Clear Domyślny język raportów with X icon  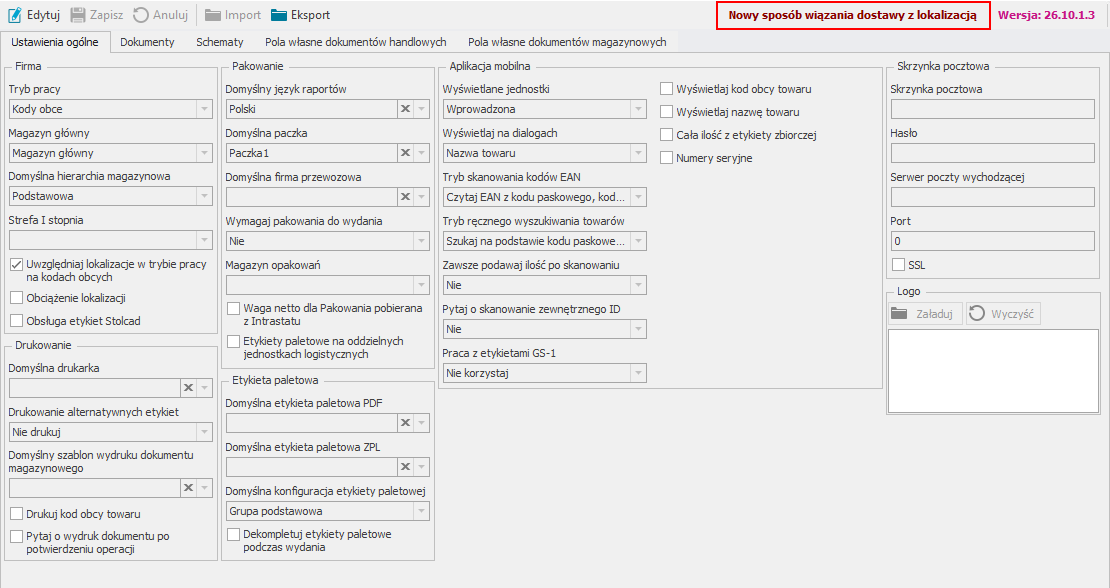[406, 109]
